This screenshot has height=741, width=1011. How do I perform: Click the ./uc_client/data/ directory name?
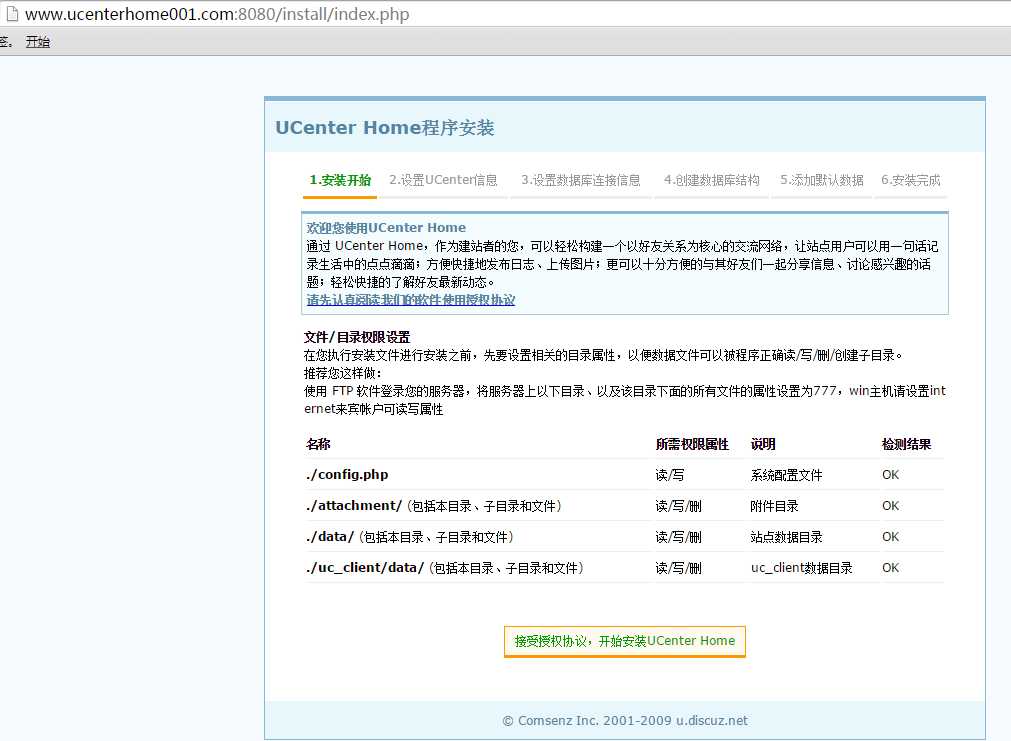click(x=365, y=568)
